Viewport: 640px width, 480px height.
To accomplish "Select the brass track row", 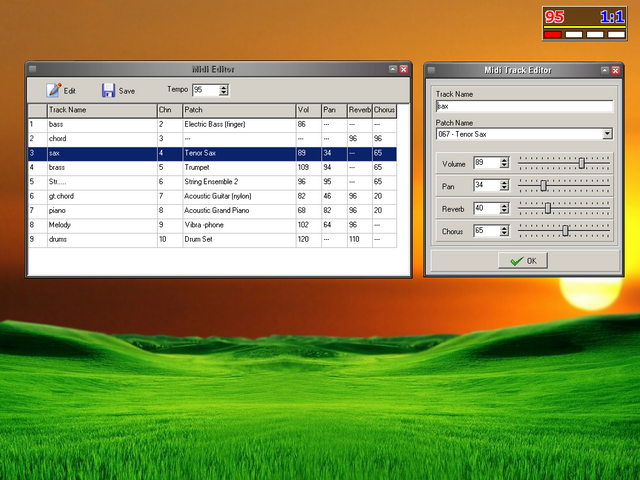I will point(212,168).
